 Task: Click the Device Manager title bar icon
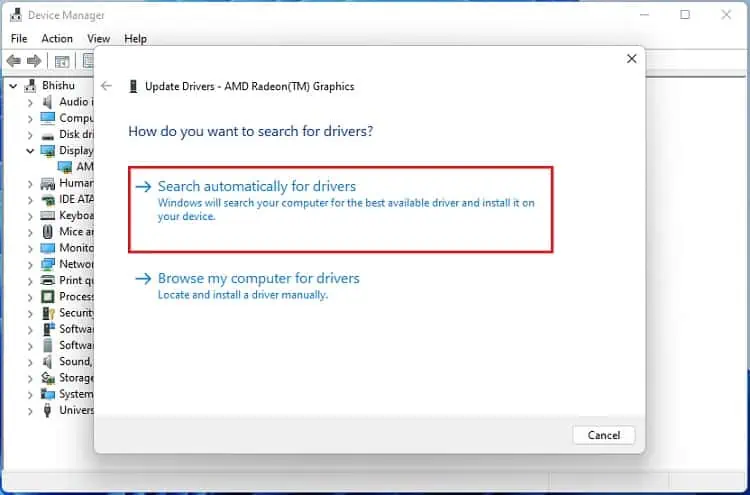coord(16,15)
